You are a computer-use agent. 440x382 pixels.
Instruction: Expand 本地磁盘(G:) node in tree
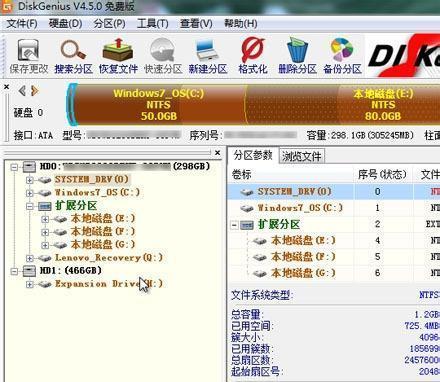45,245
